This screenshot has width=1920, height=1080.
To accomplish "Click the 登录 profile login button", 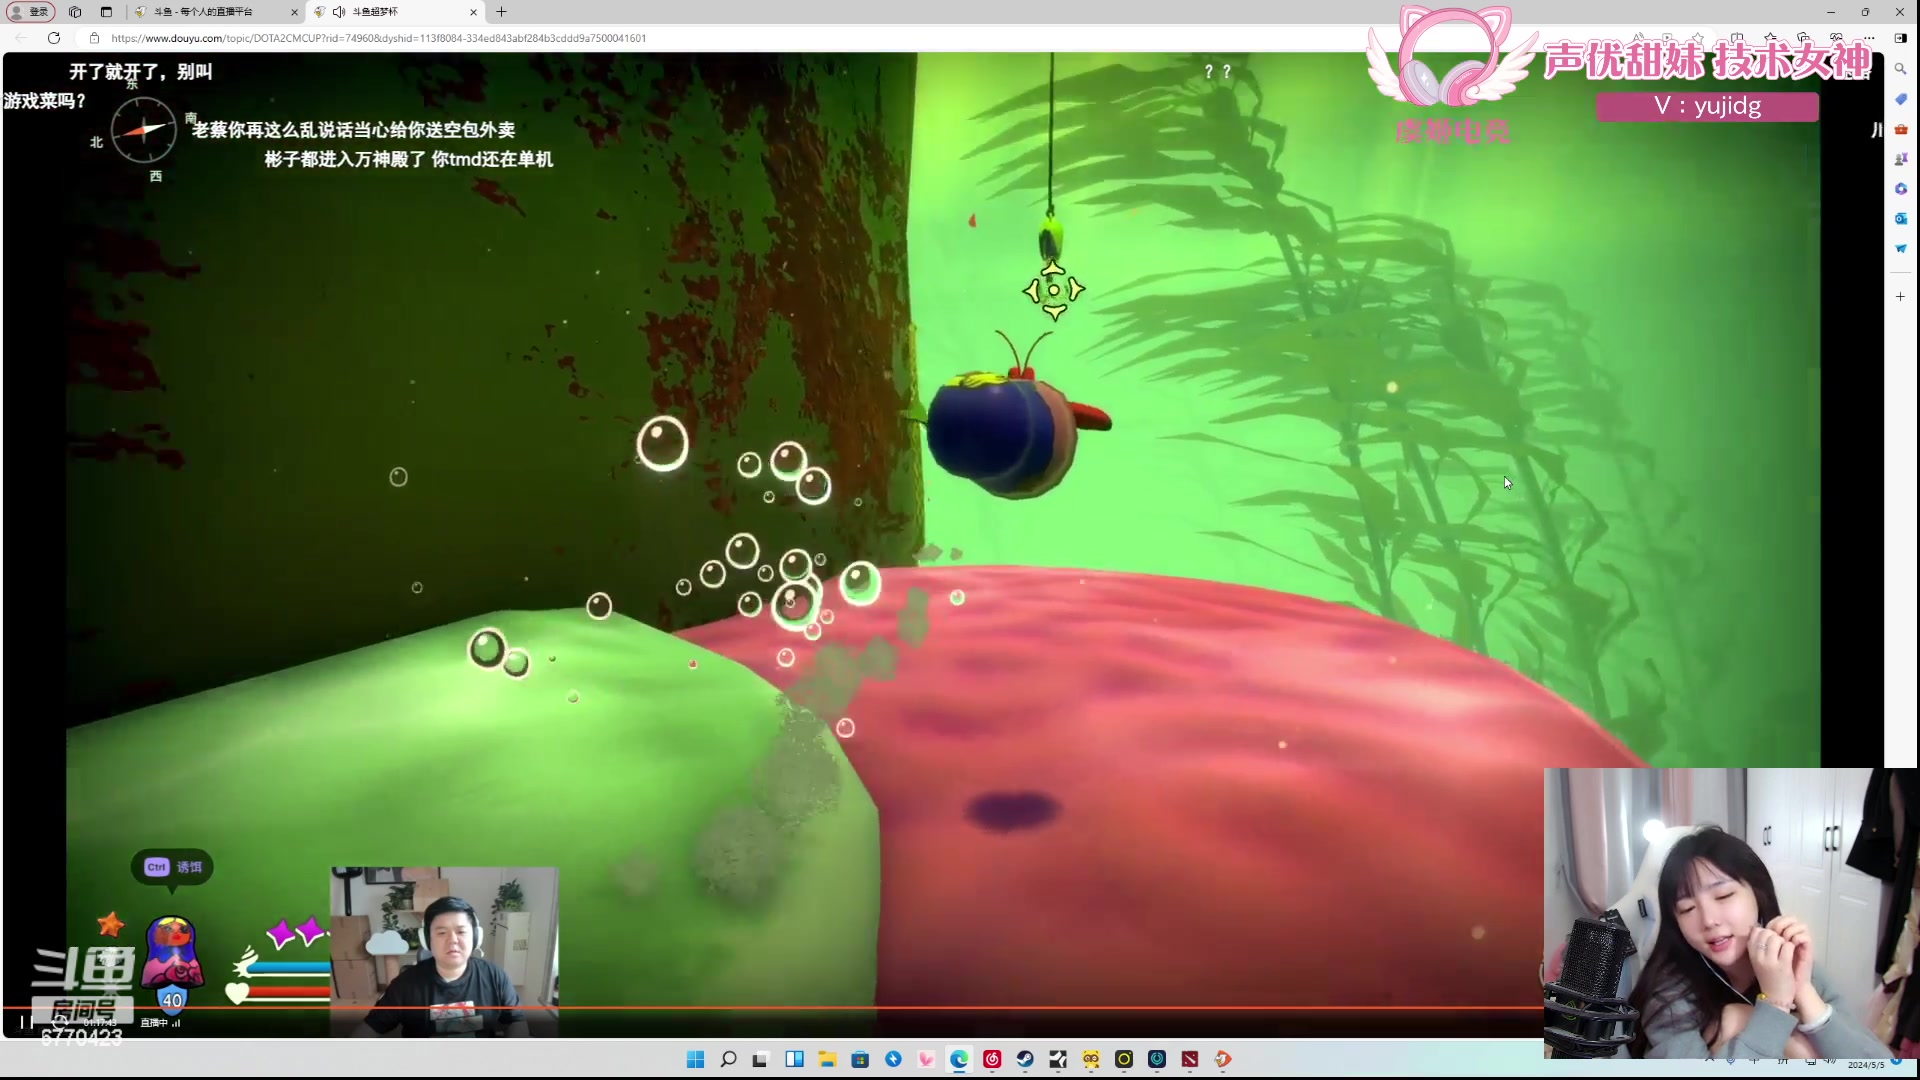I will click(x=30, y=12).
